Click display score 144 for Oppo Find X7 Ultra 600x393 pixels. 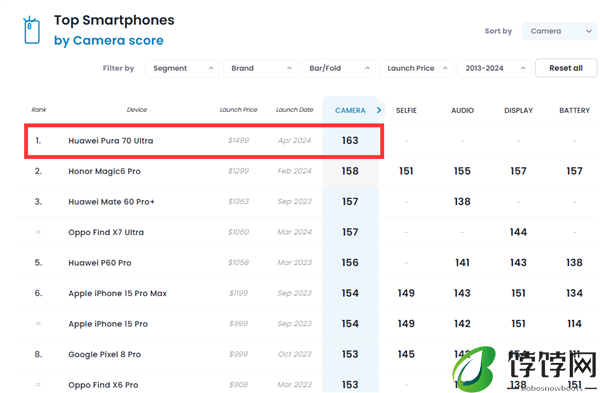tap(518, 232)
